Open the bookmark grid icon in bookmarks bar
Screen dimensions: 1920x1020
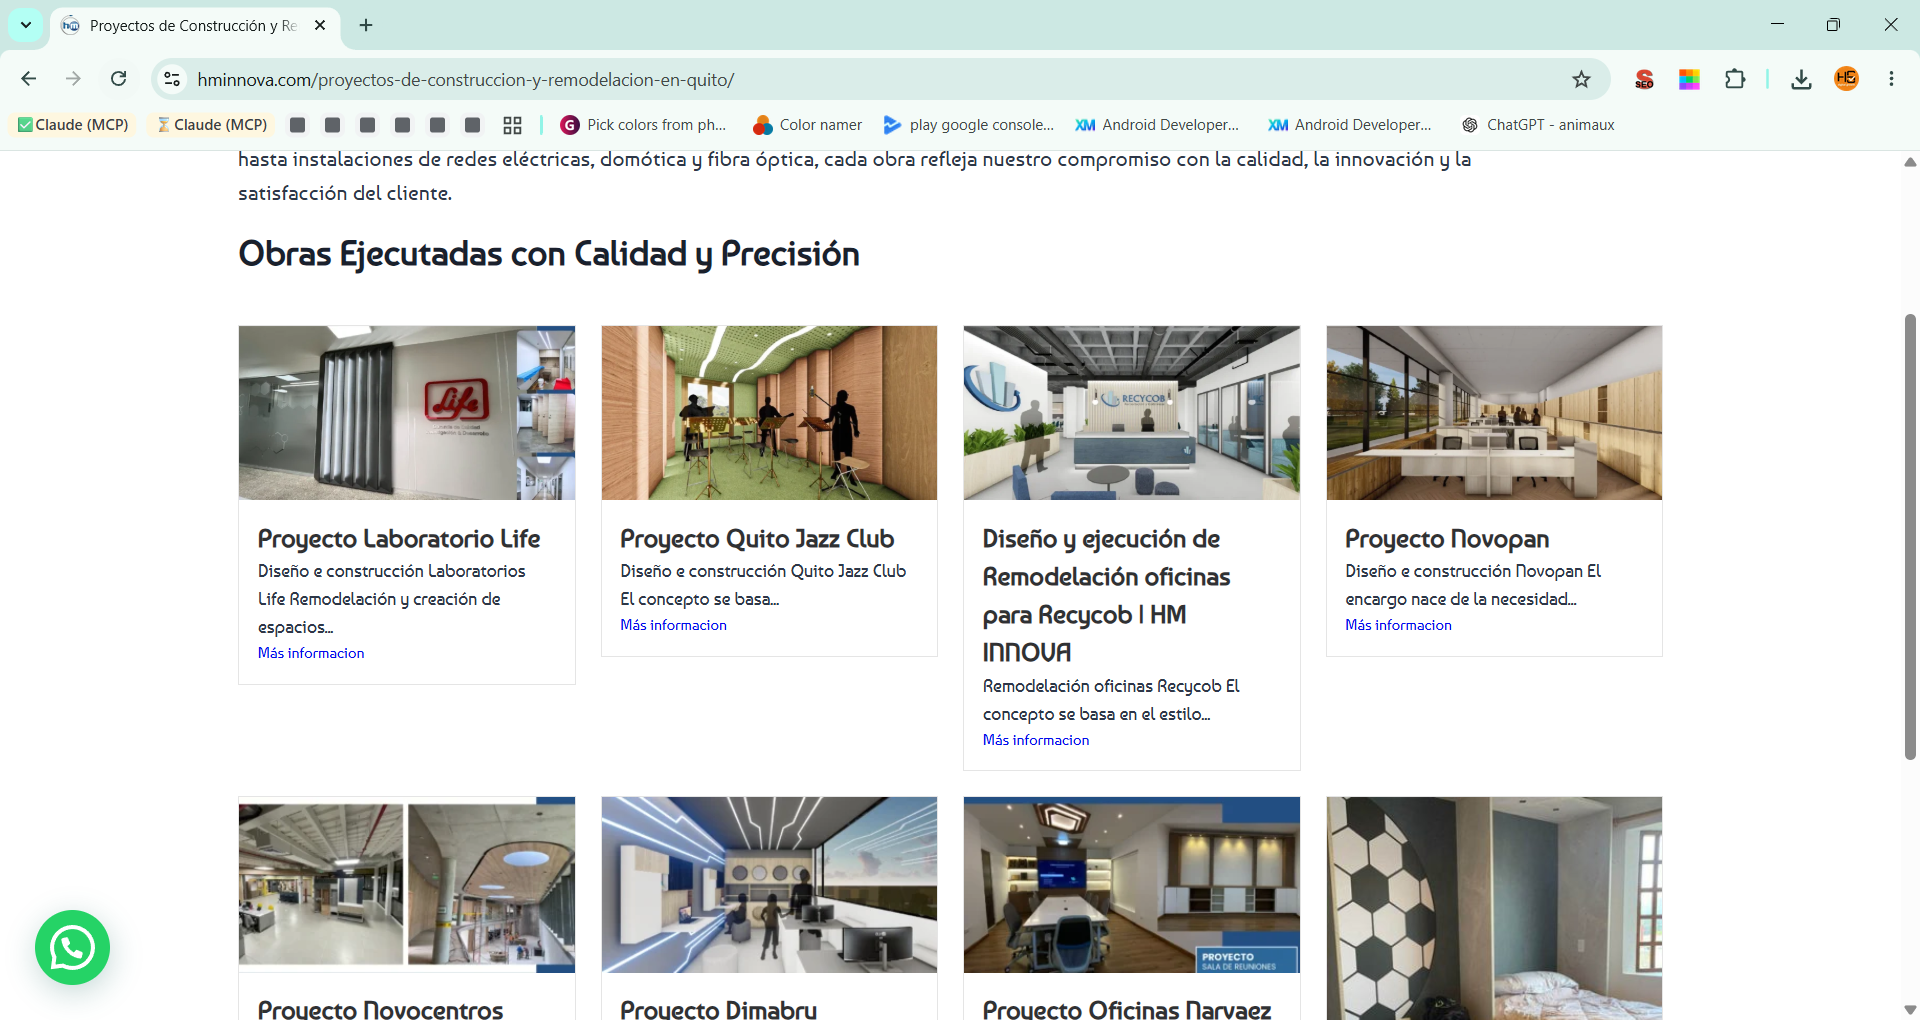[x=512, y=125]
